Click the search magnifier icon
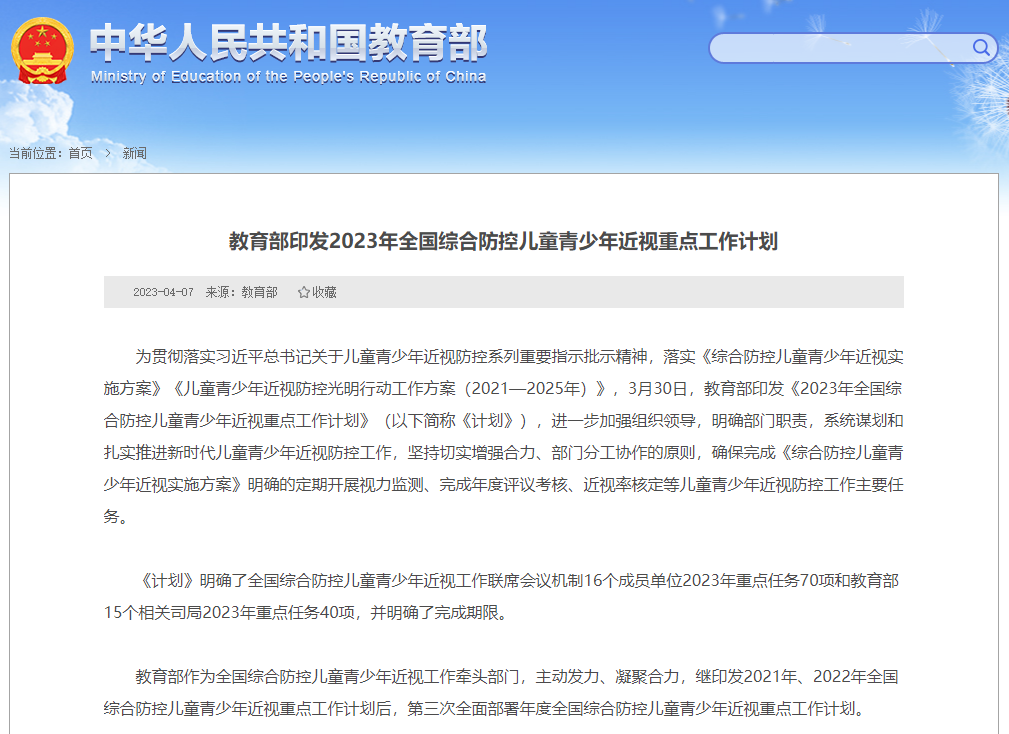The height and width of the screenshot is (734, 1009). [981, 48]
